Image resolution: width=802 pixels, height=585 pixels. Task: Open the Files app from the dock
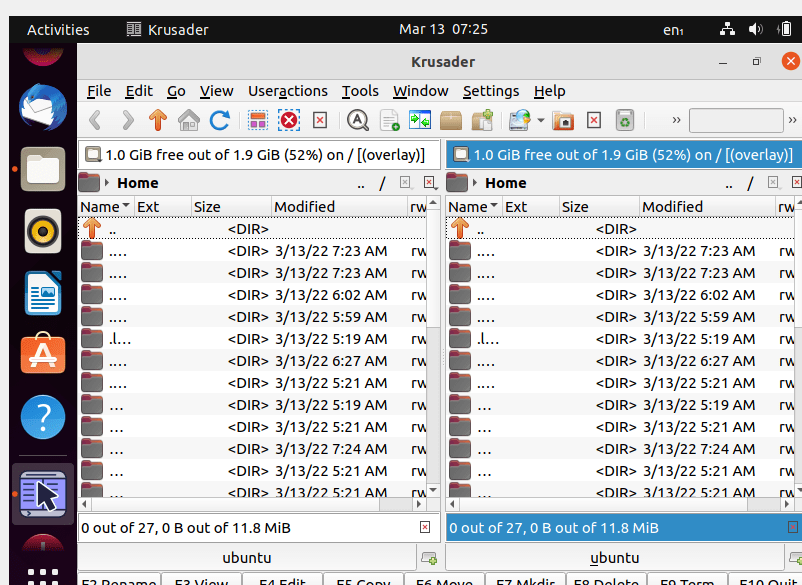pos(43,169)
